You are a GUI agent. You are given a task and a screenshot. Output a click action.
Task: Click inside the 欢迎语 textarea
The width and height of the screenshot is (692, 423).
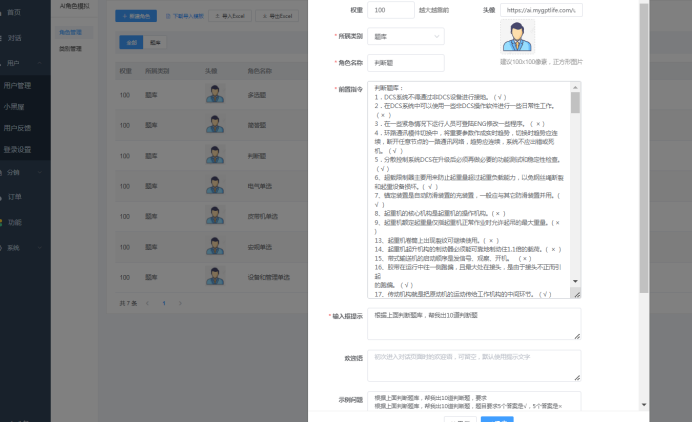tap(474, 366)
